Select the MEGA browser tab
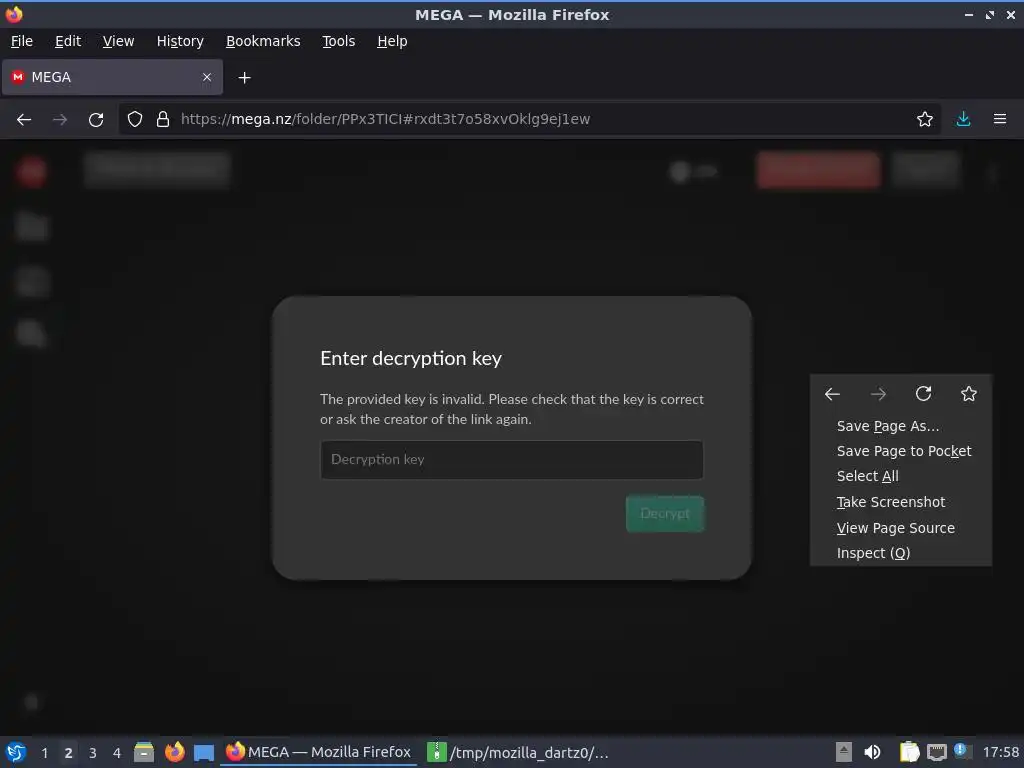 tap(112, 77)
